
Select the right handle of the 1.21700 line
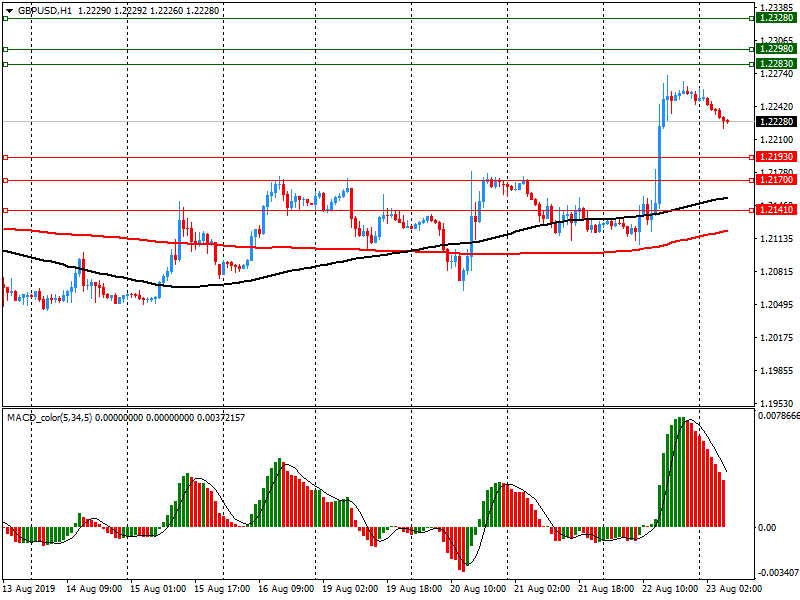[752, 181]
